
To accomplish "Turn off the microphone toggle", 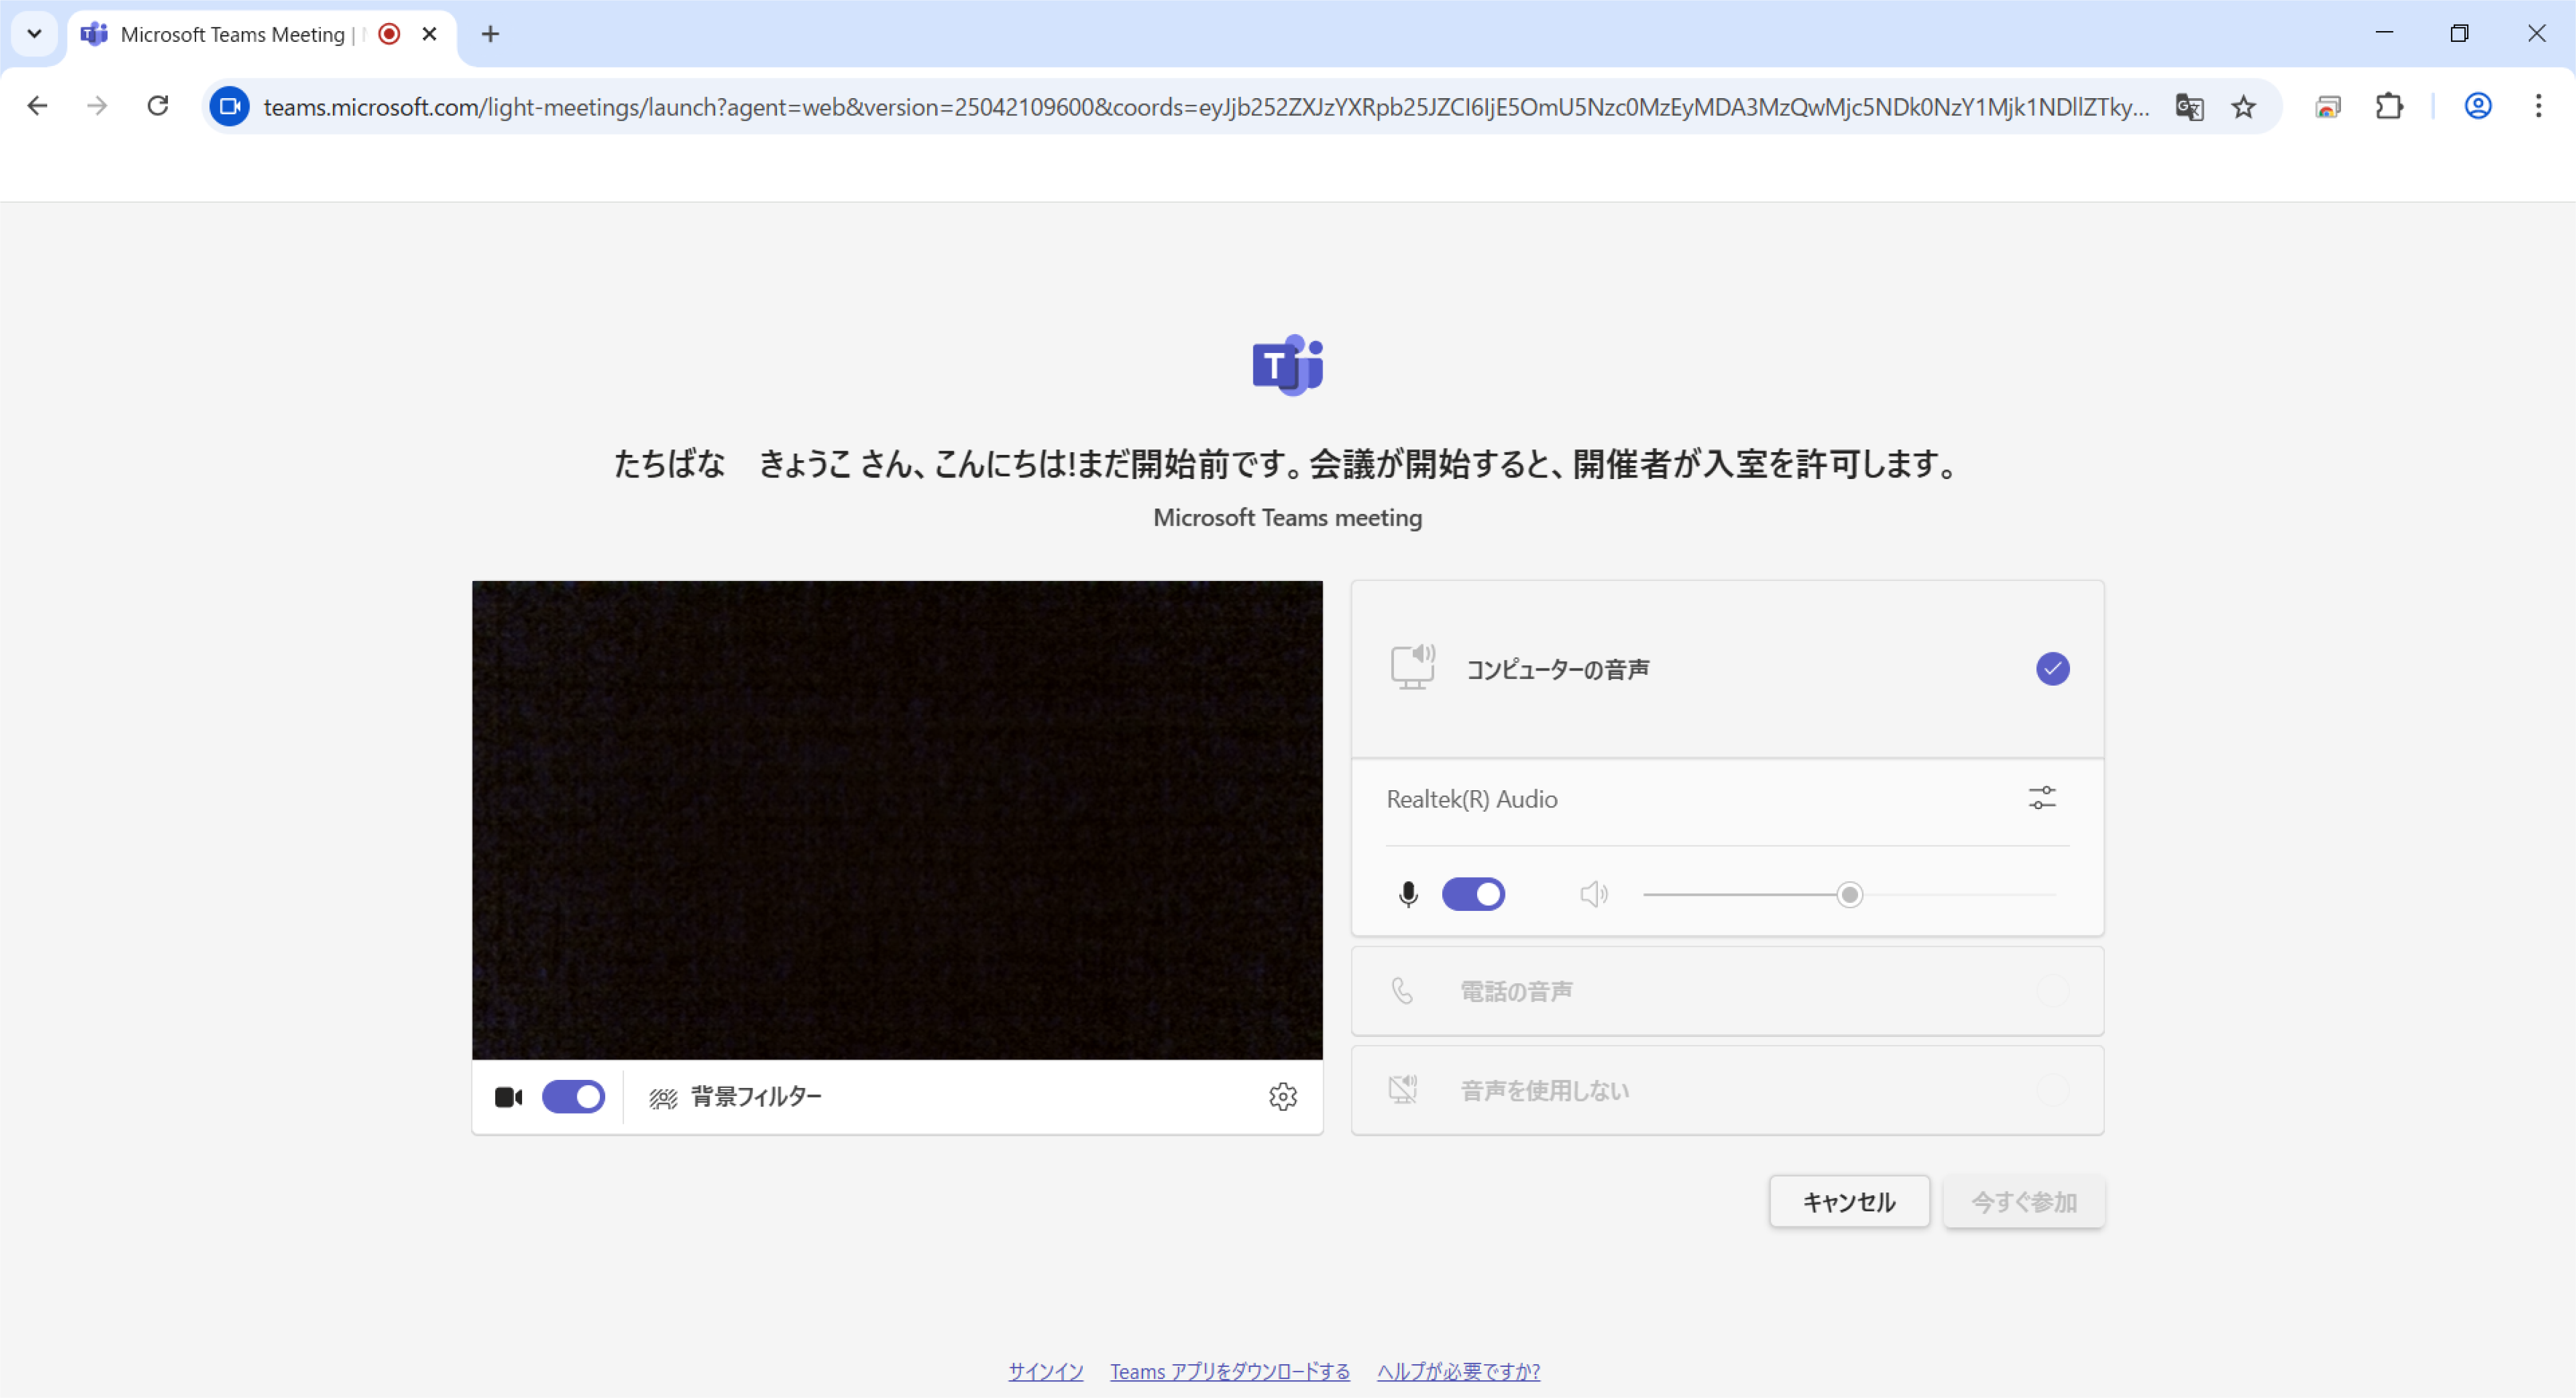I will (1473, 894).
